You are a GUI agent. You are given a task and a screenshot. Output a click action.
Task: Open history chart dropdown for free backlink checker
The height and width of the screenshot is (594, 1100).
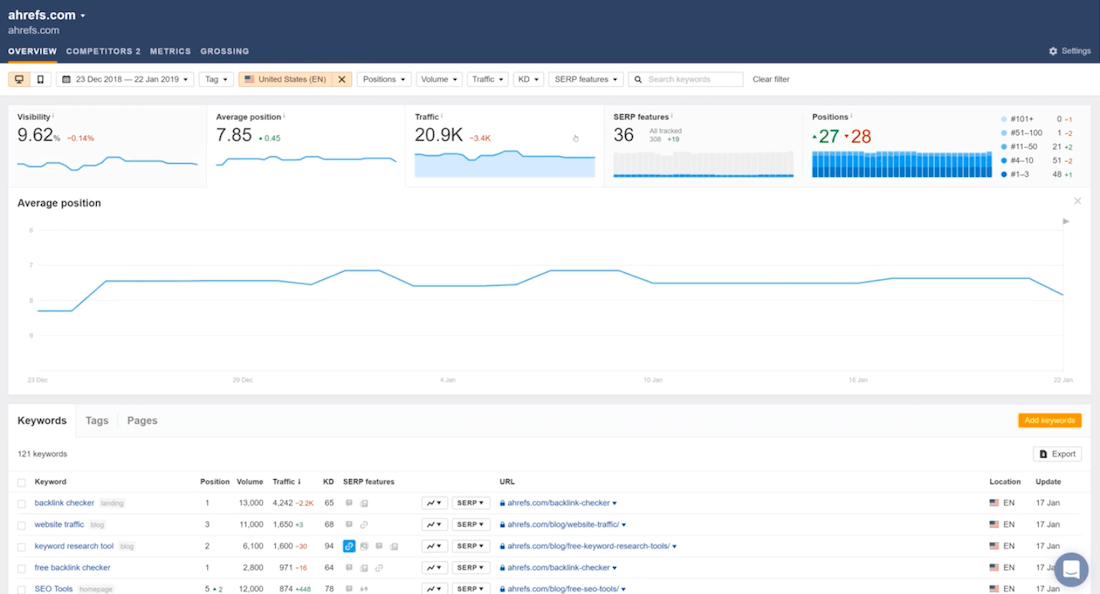[434, 568]
